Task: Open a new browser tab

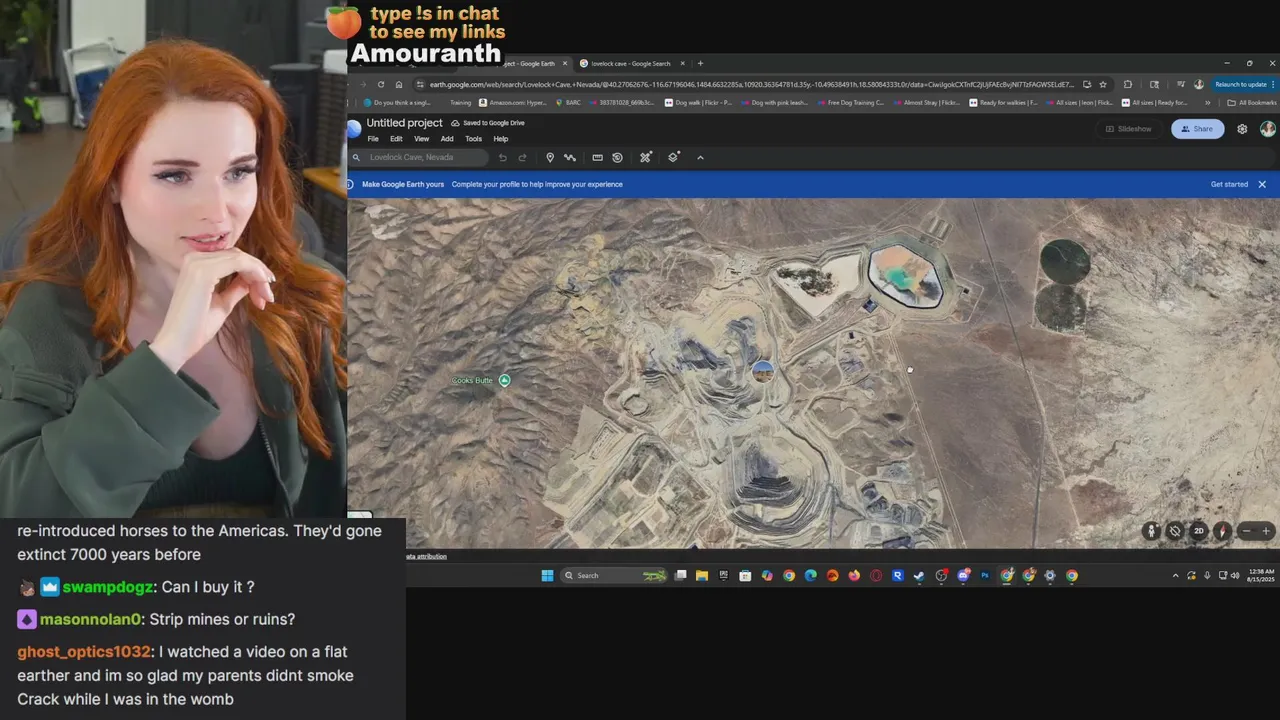Action: pyautogui.click(x=700, y=63)
